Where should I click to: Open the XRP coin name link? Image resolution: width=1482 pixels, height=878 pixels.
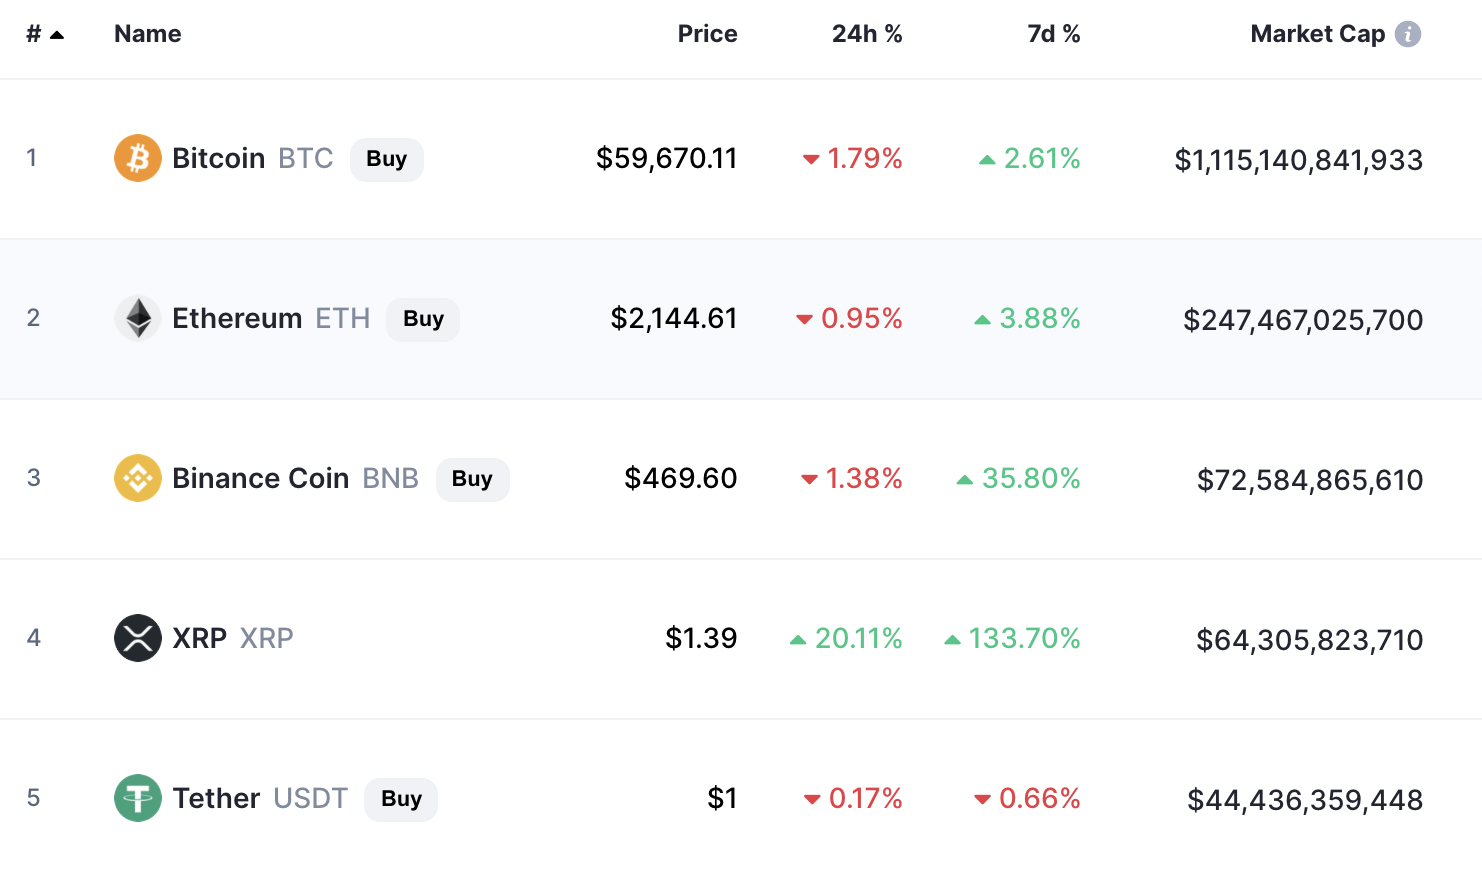point(199,638)
